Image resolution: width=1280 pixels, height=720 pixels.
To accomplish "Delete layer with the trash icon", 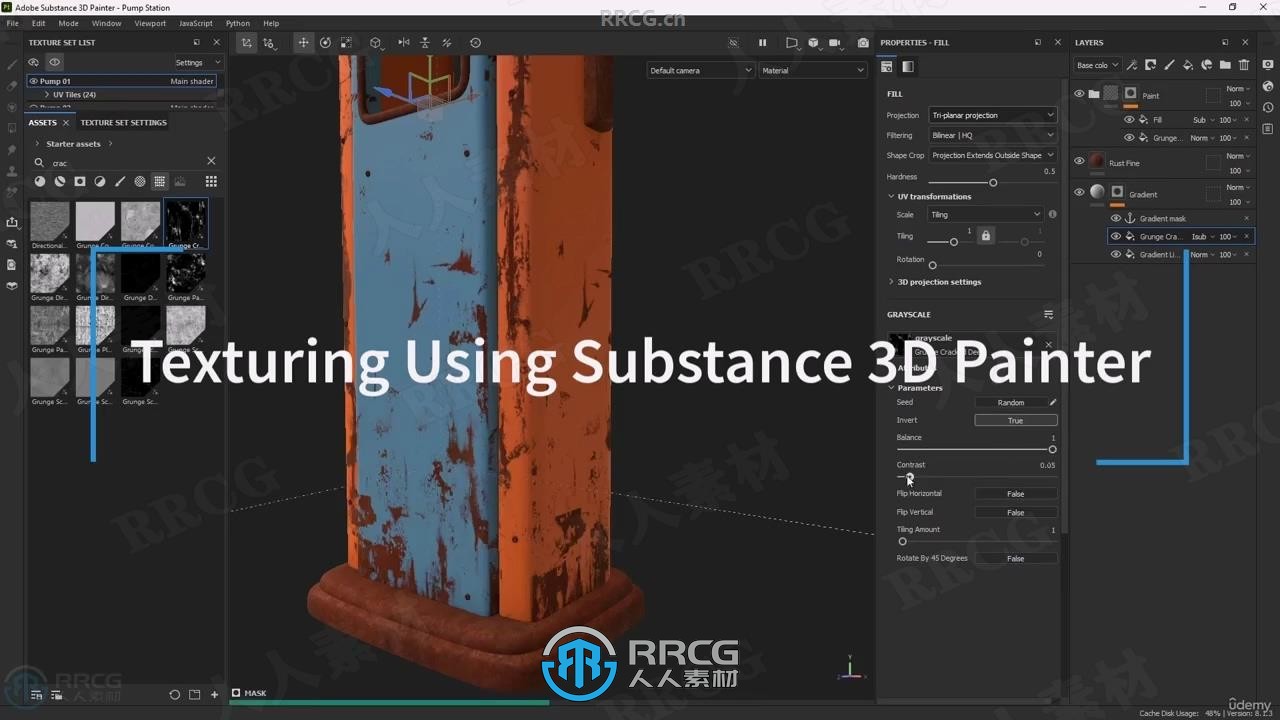I will tap(1244, 65).
